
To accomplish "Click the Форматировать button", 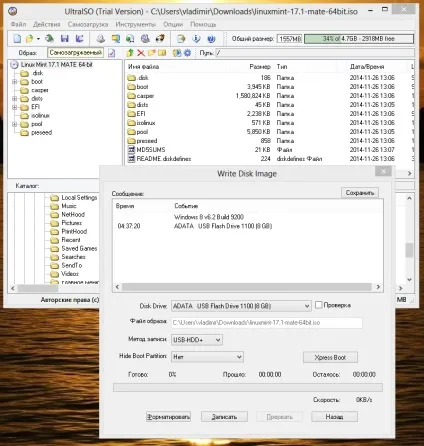I will [168, 417].
